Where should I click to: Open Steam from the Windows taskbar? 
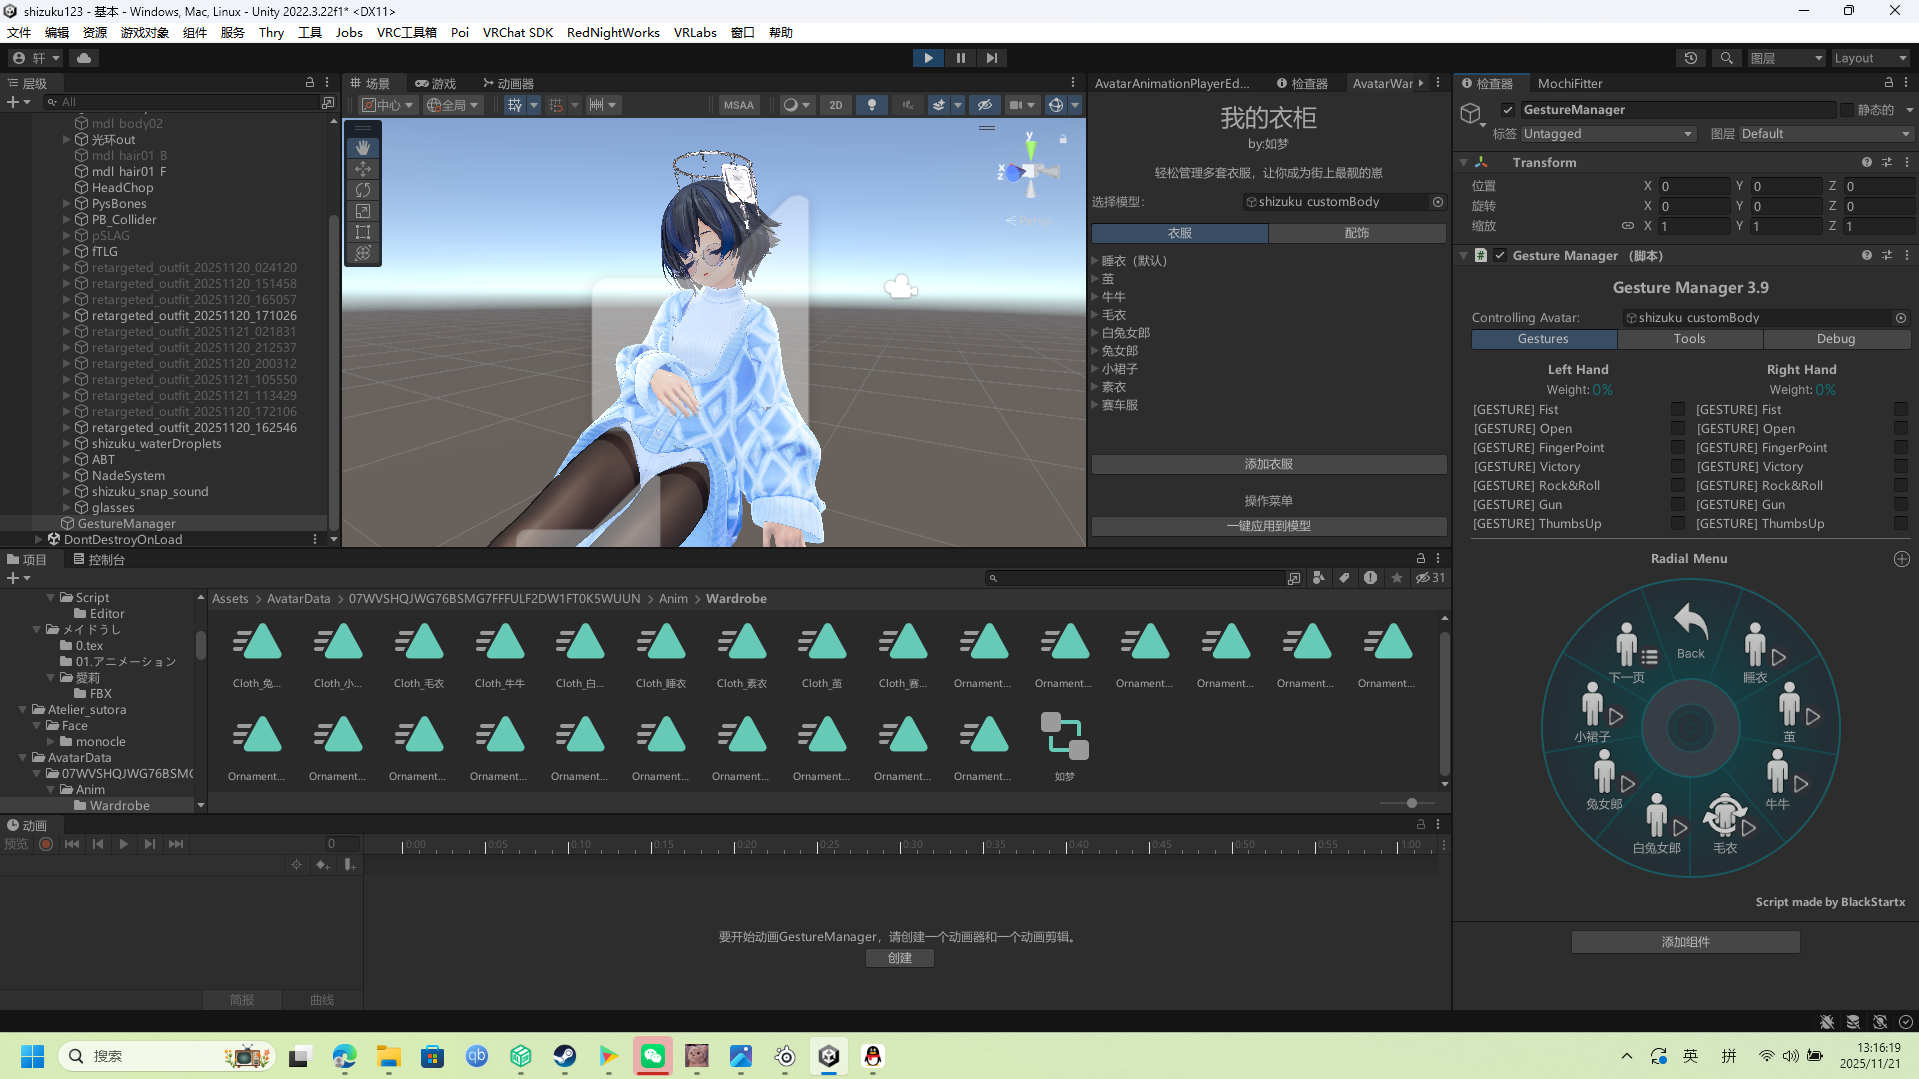565,1056
